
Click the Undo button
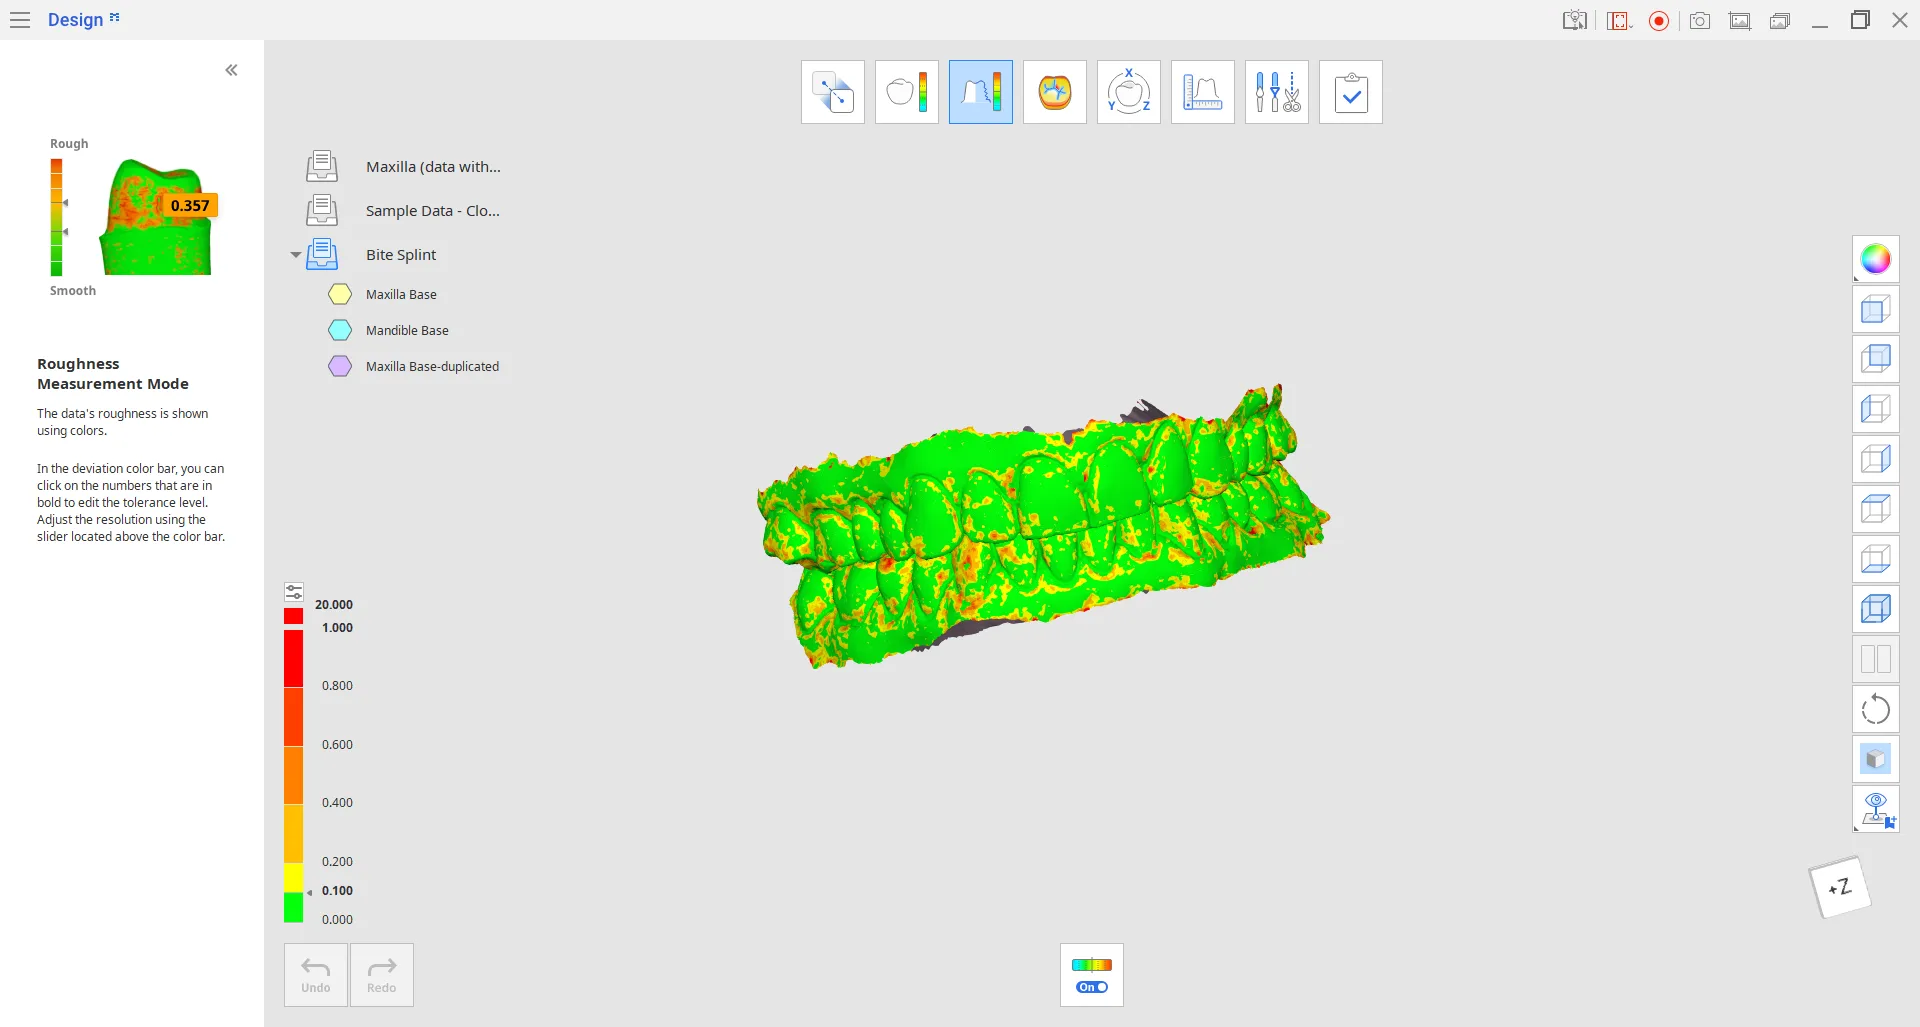[x=316, y=975]
